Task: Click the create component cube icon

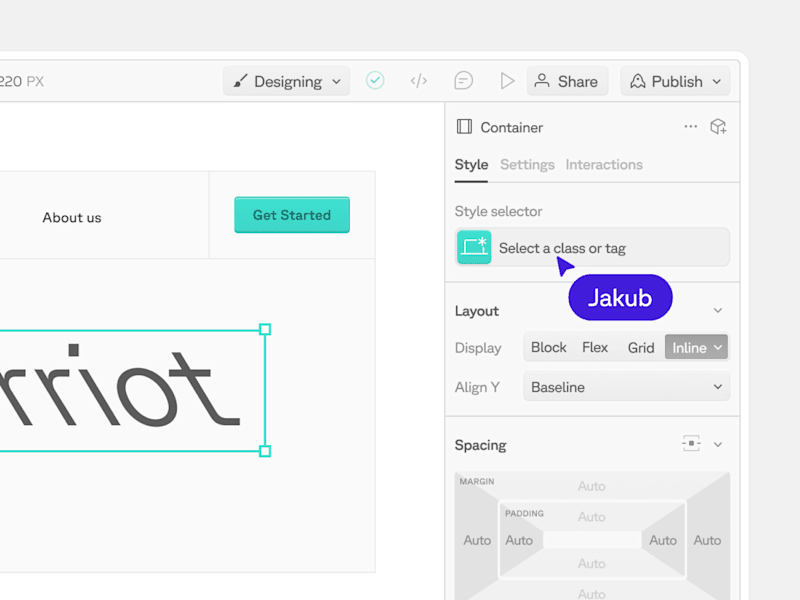Action: [718, 127]
